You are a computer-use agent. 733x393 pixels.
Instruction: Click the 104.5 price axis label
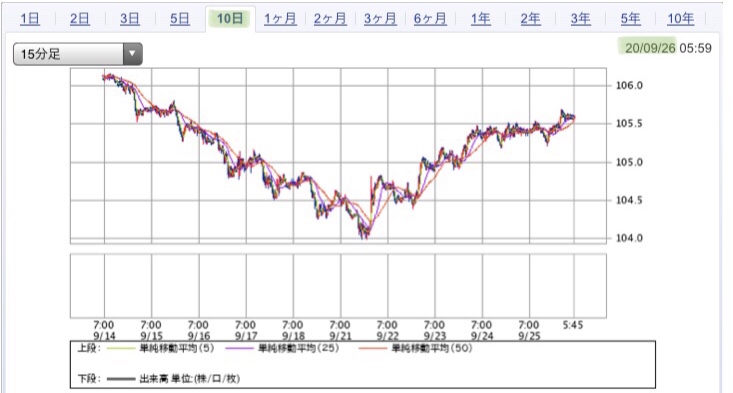[x=629, y=200]
